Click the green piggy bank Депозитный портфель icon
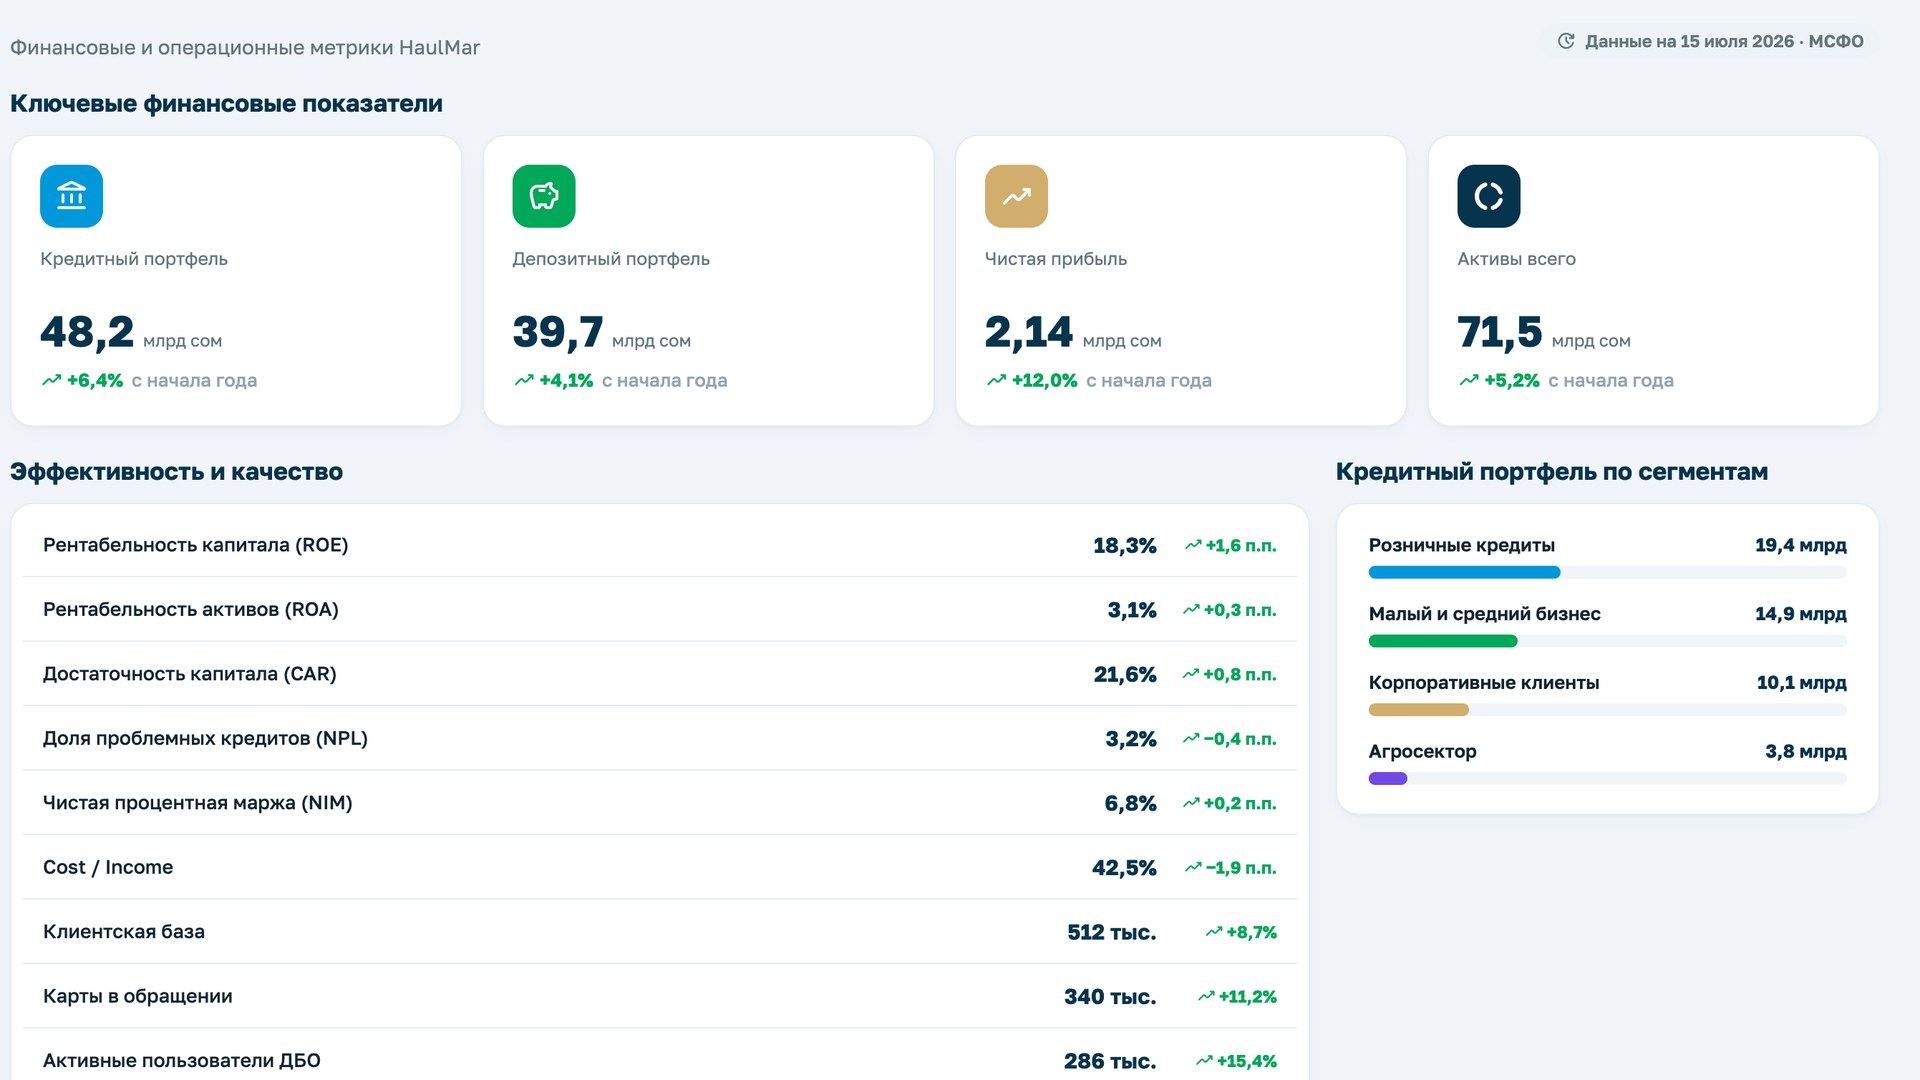 (544, 196)
